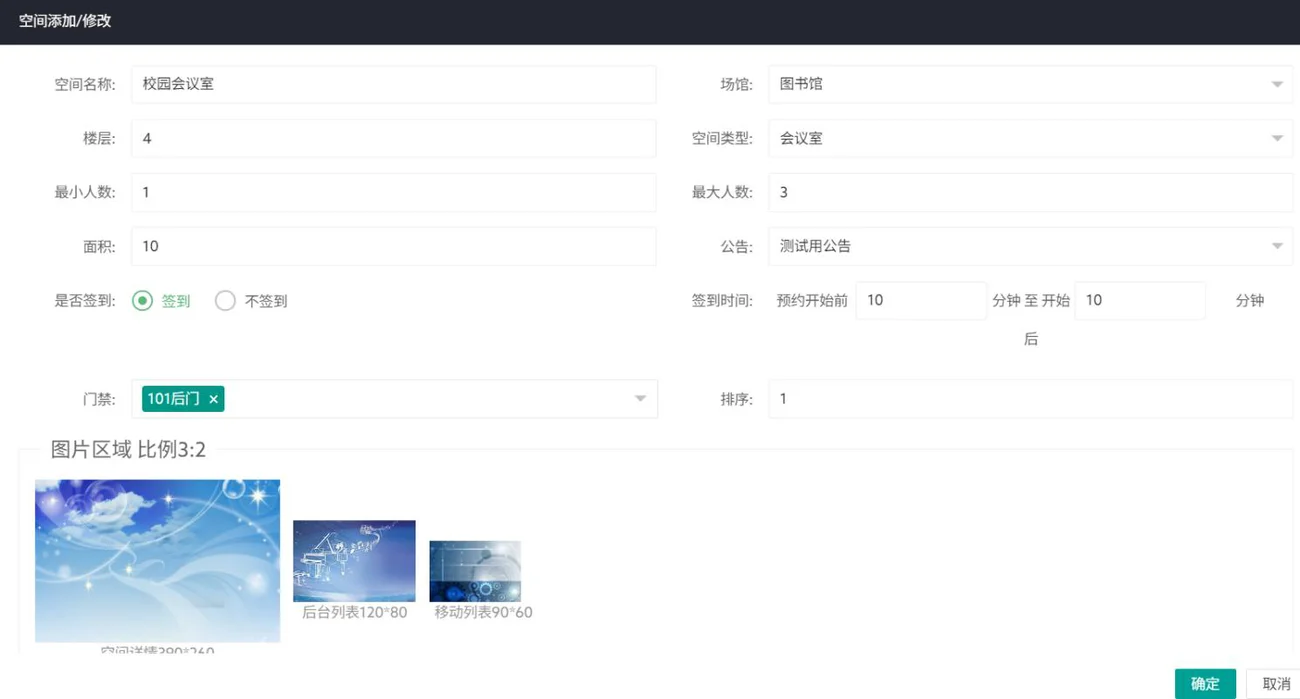The width and height of the screenshot is (1300, 699).
Task: Click the 后台列表120*80 piano thumbnail
Action: (x=354, y=561)
